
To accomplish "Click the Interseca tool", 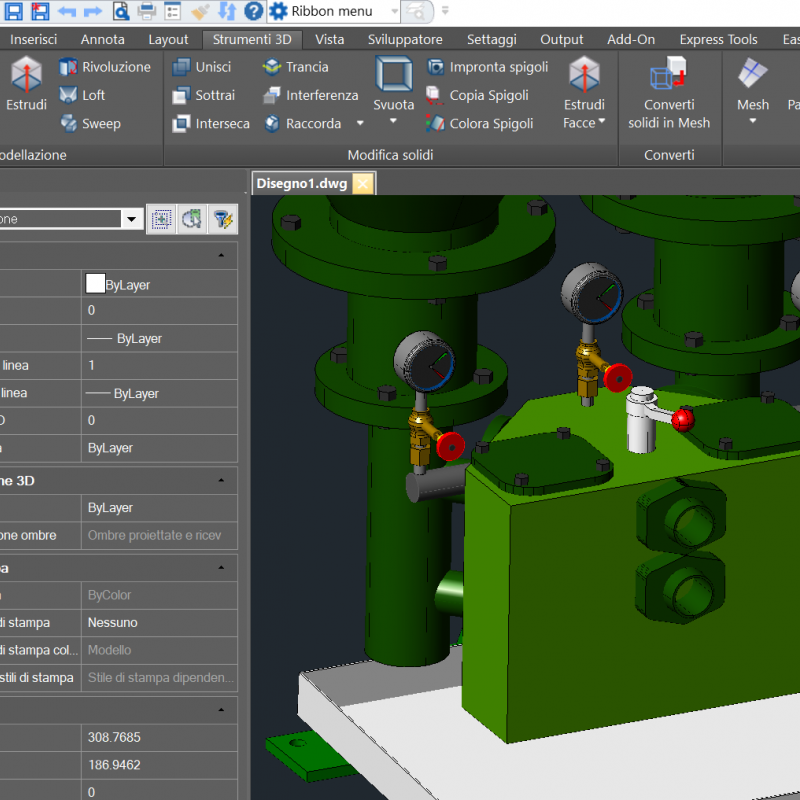I will (211, 124).
